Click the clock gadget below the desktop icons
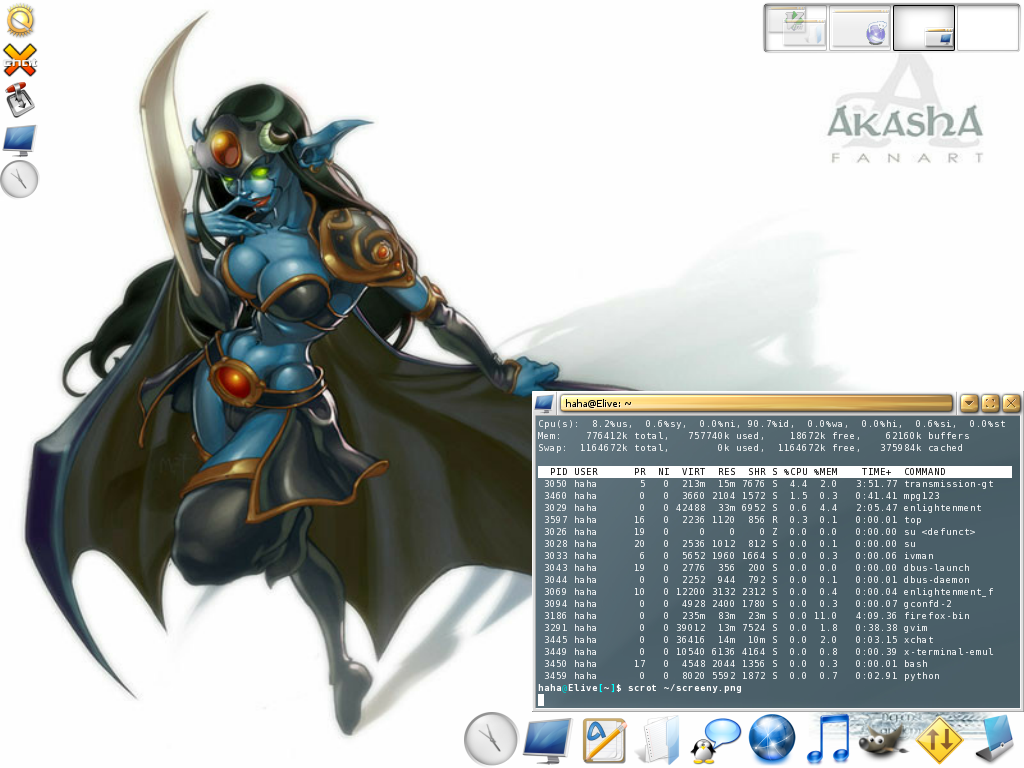Image resolution: width=1024 pixels, height=768 pixels. tap(18, 178)
